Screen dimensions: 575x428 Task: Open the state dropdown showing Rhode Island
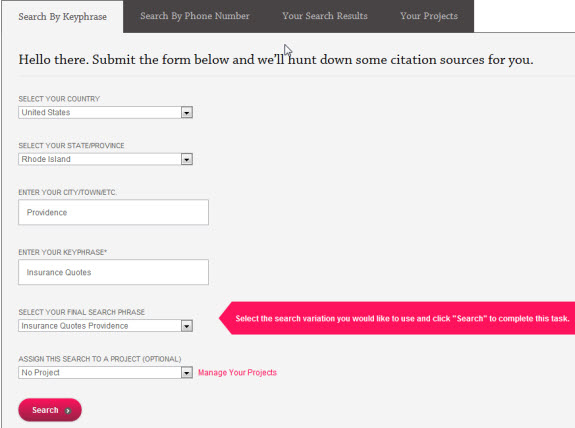(x=106, y=159)
